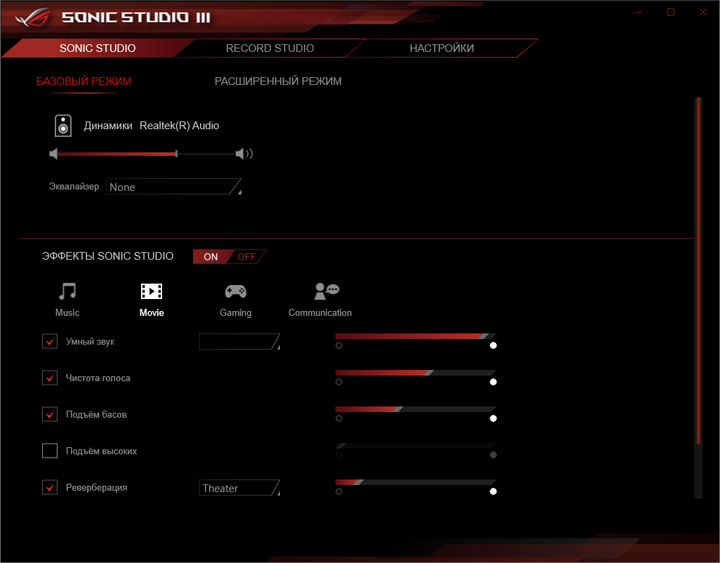Switch Sonic Studio effects OFF

coord(247,257)
